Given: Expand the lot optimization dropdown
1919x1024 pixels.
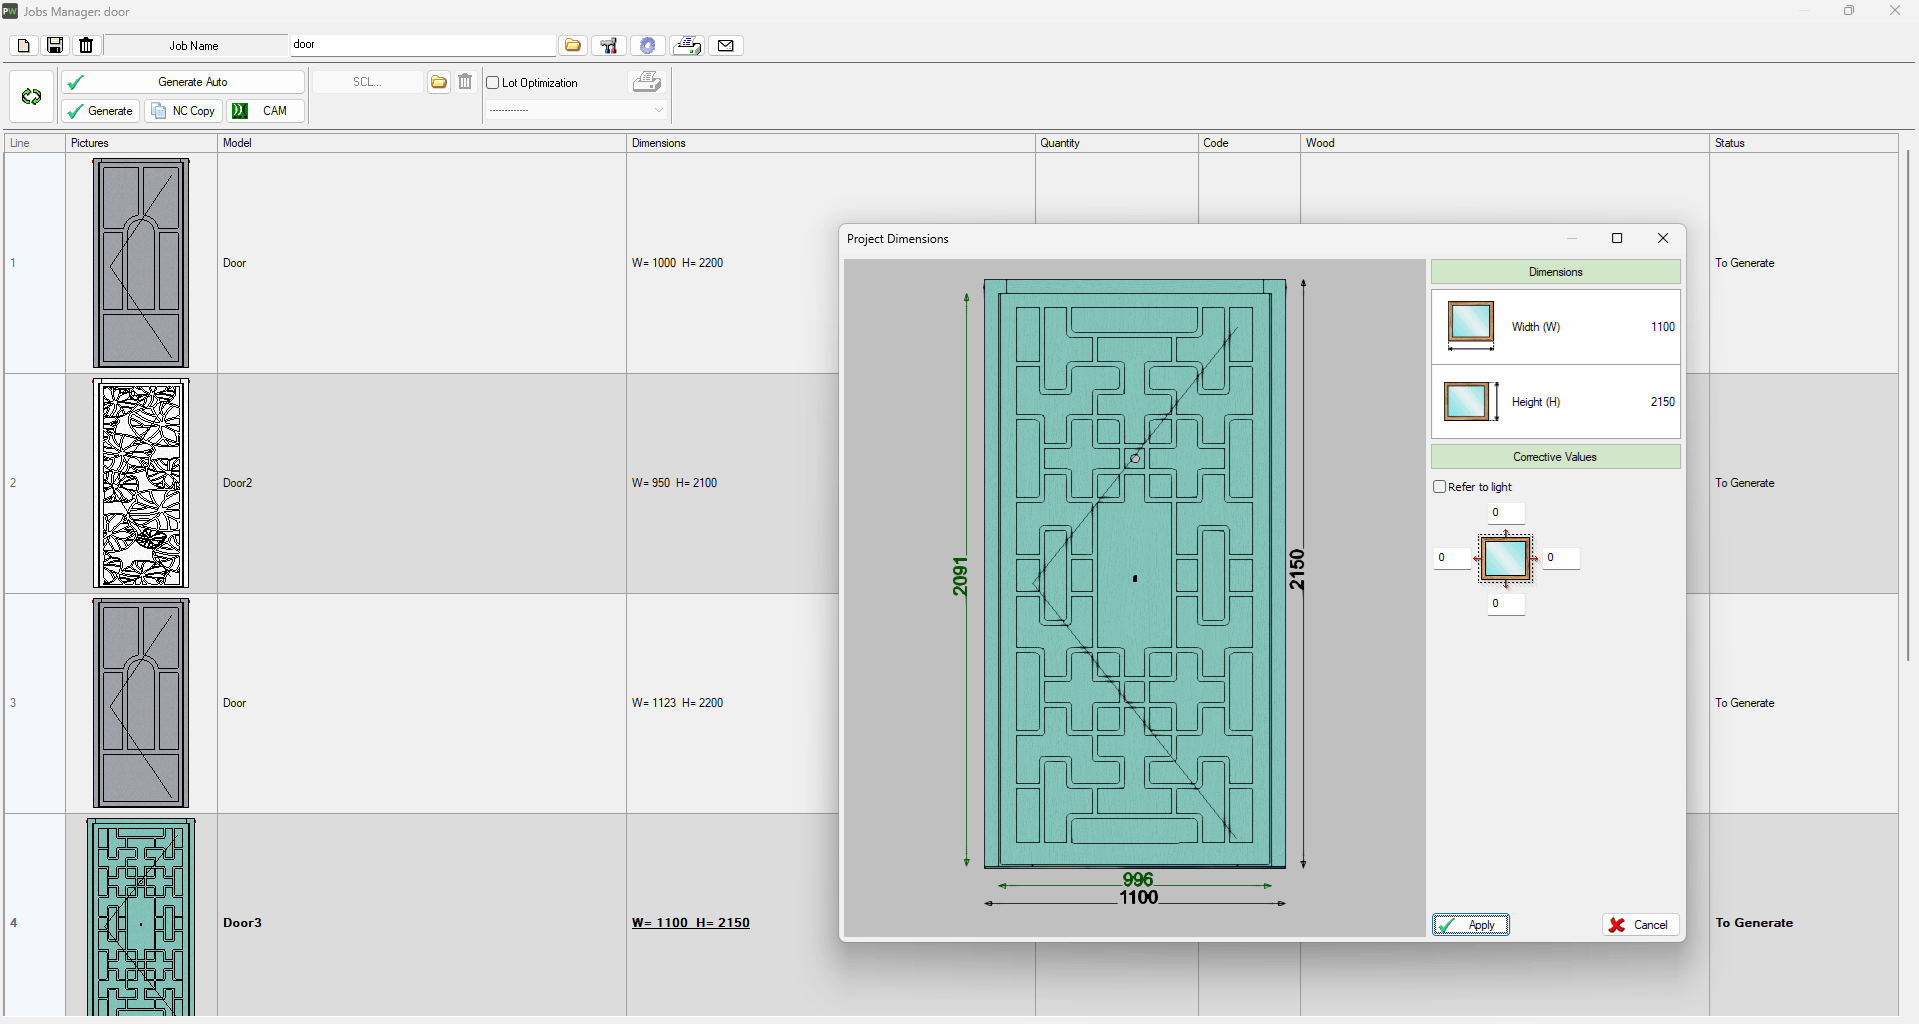Looking at the screenshot, I should [x=658, y=110].
